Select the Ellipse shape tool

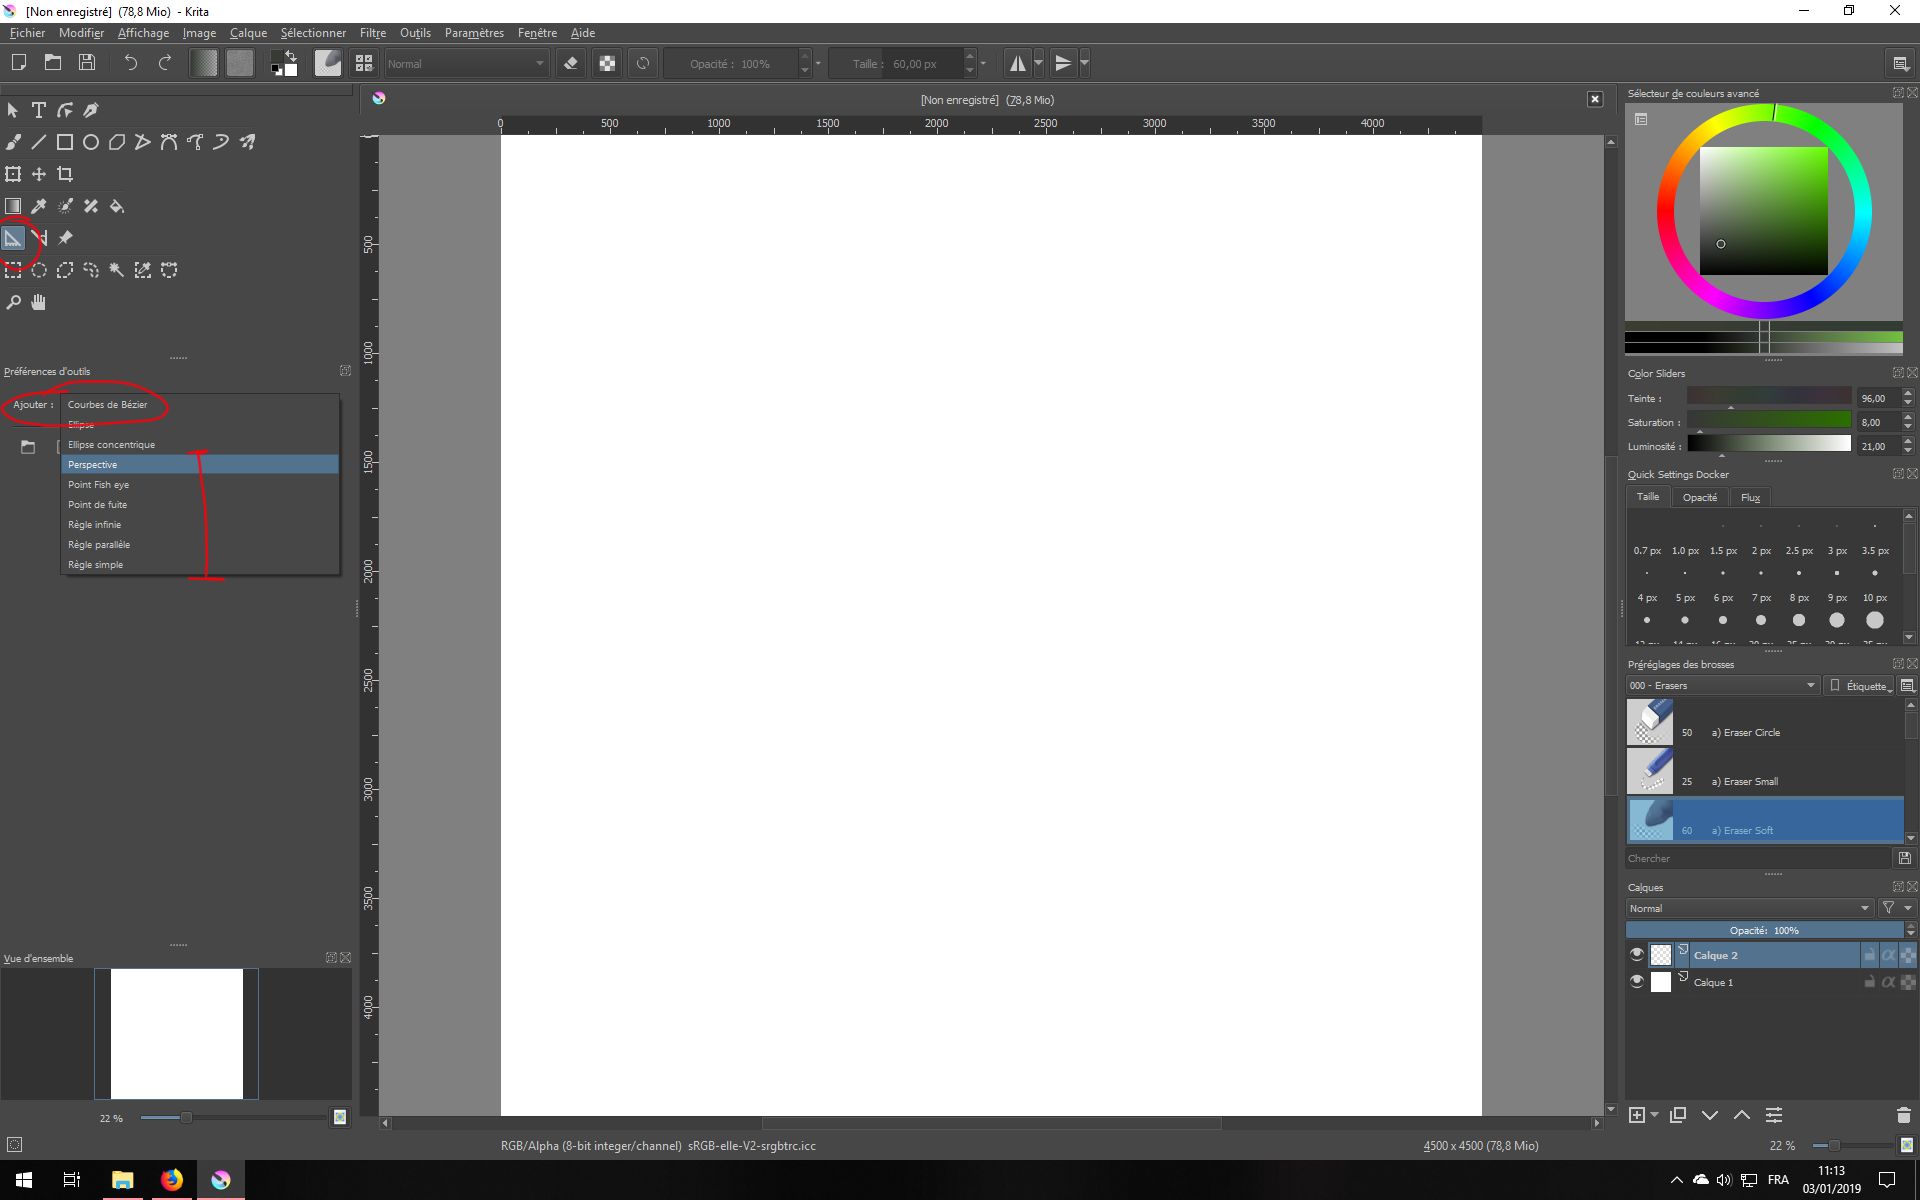[x=91, y=142]
